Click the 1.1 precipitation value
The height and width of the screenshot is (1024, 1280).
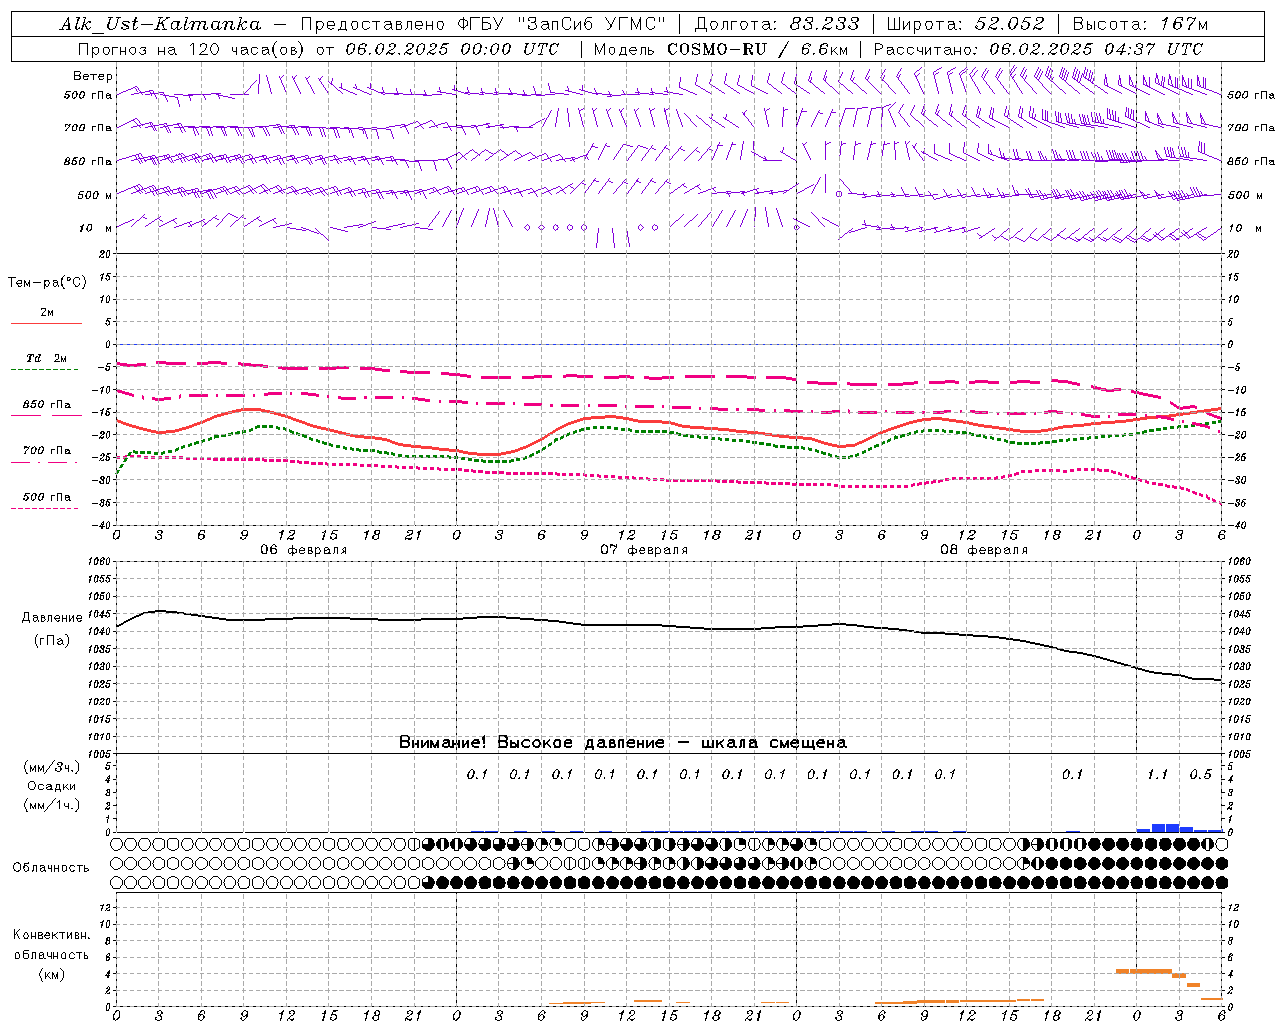[x=1157, y=775]
